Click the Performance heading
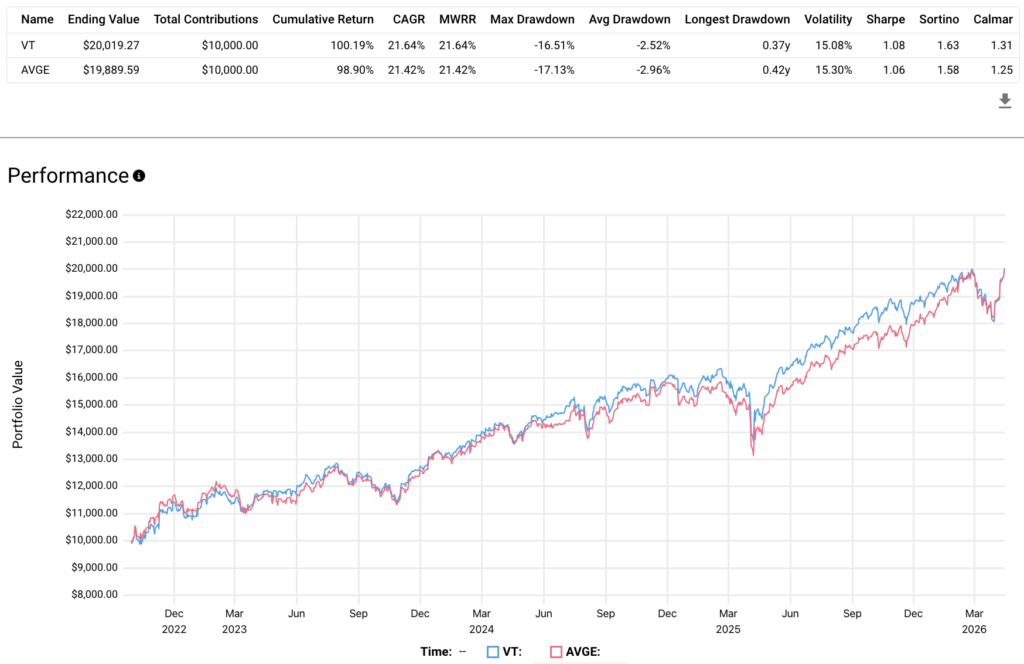The width and height of the screenshot is (1024, 664). click(x=68, y=176)
